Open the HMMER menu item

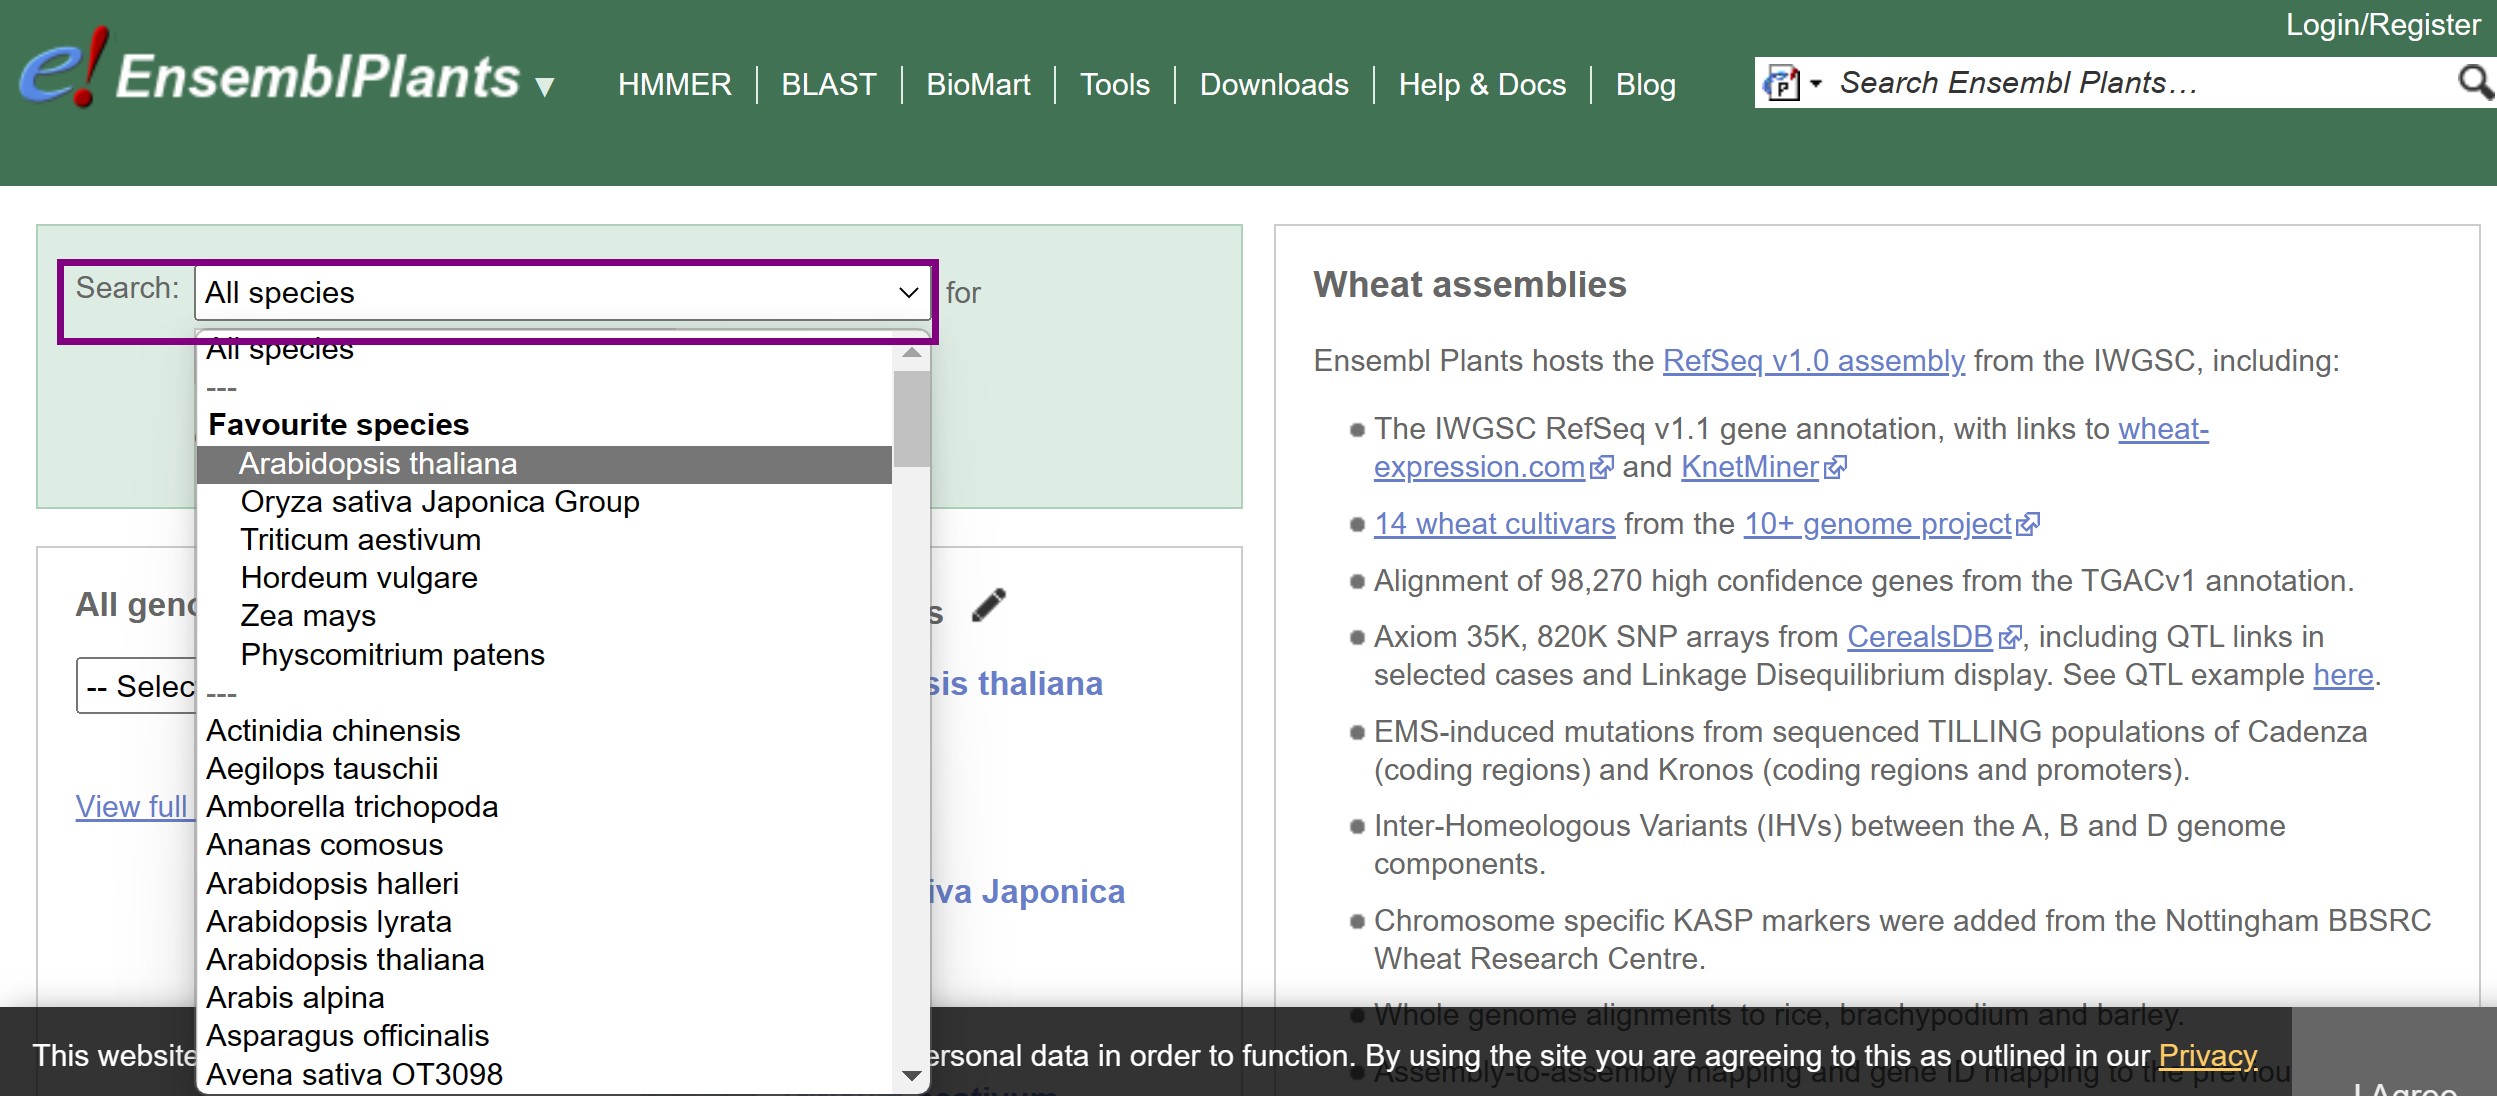click(675, 84)
